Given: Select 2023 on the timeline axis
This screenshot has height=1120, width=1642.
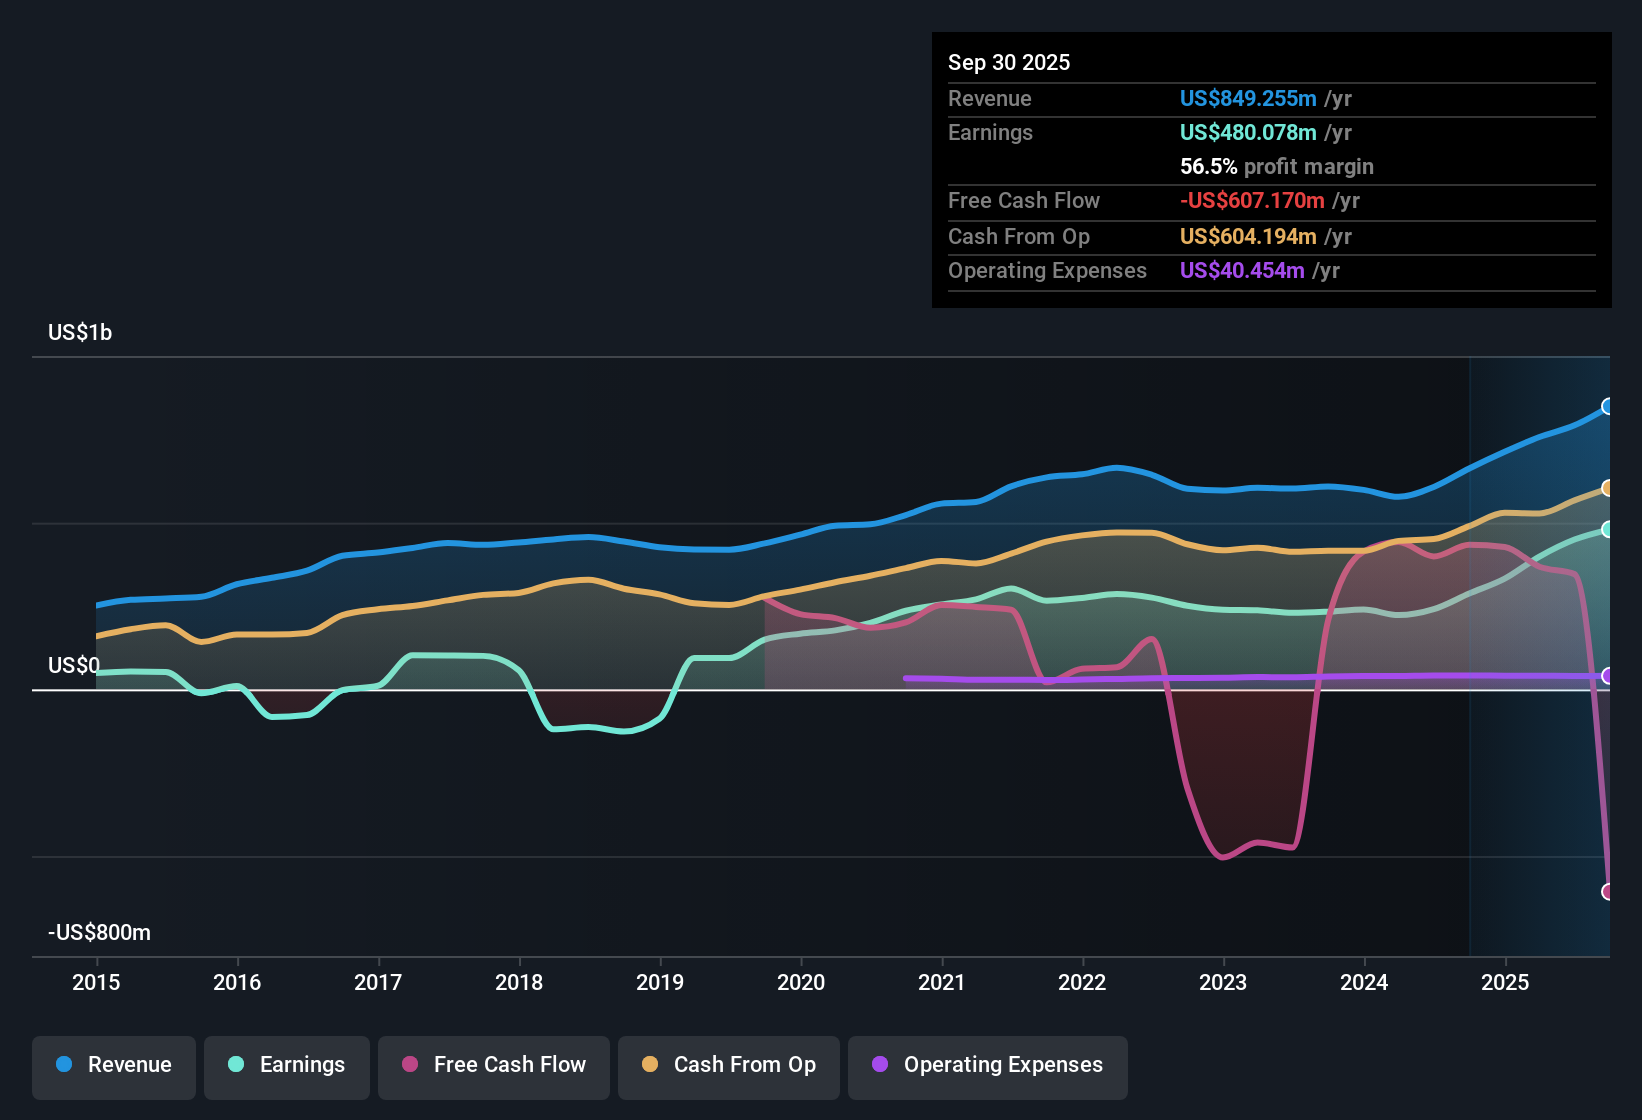Looking at the screenshot, I should pyautogui.click(x=1223, y=983).
